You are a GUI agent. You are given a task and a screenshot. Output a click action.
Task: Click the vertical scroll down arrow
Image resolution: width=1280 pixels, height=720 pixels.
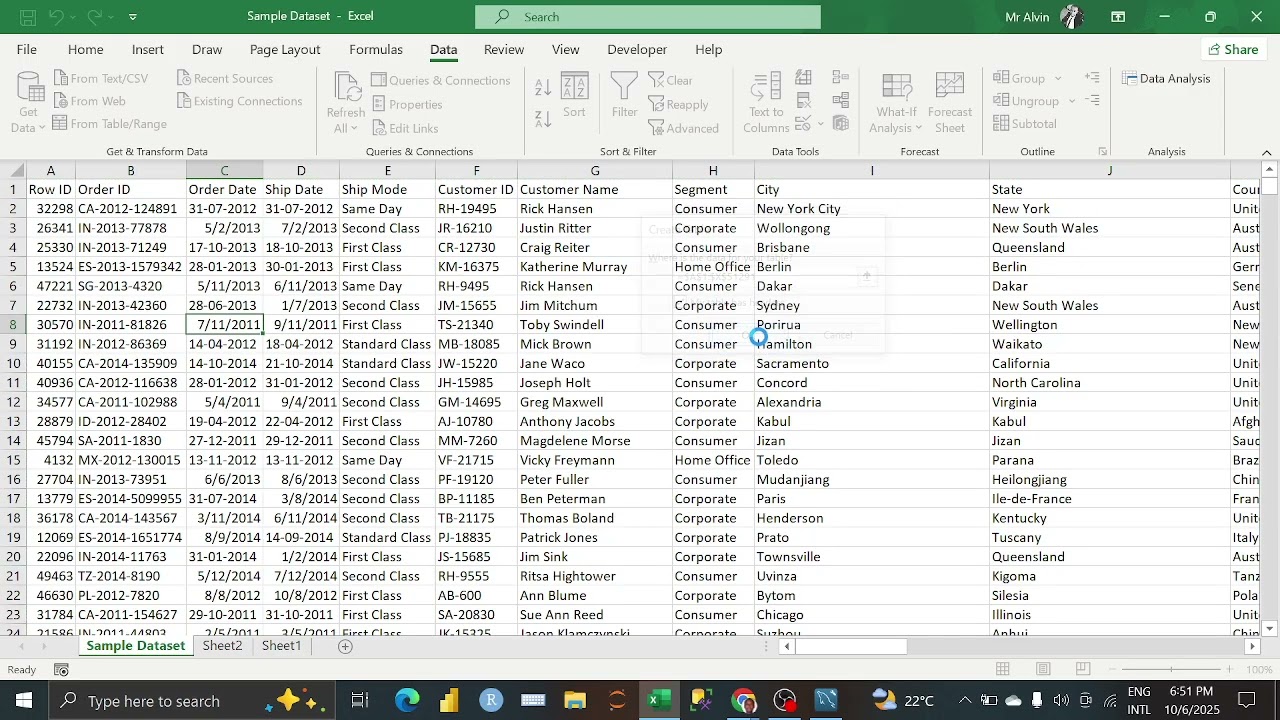(x=1270, y=629)
